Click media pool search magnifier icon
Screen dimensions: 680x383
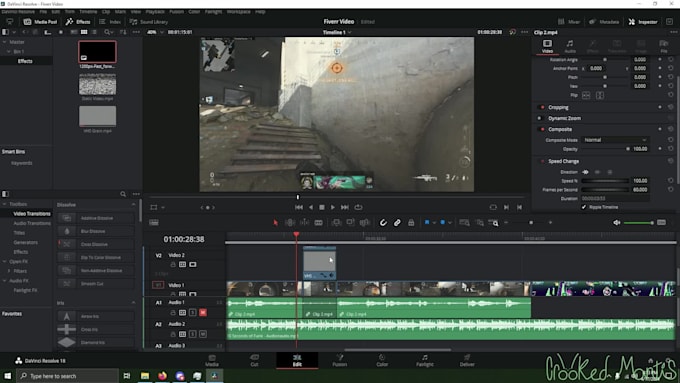tap(107, 32)
